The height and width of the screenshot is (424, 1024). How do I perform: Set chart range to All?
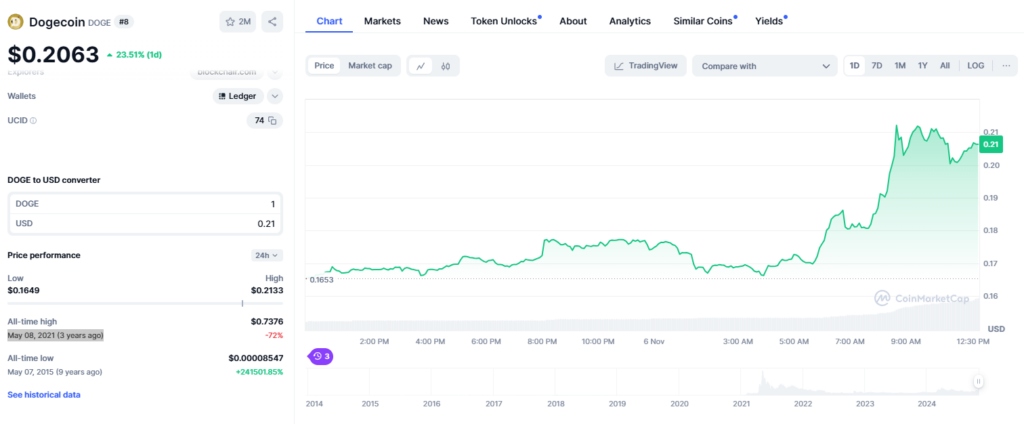click(x=945, y=66)
